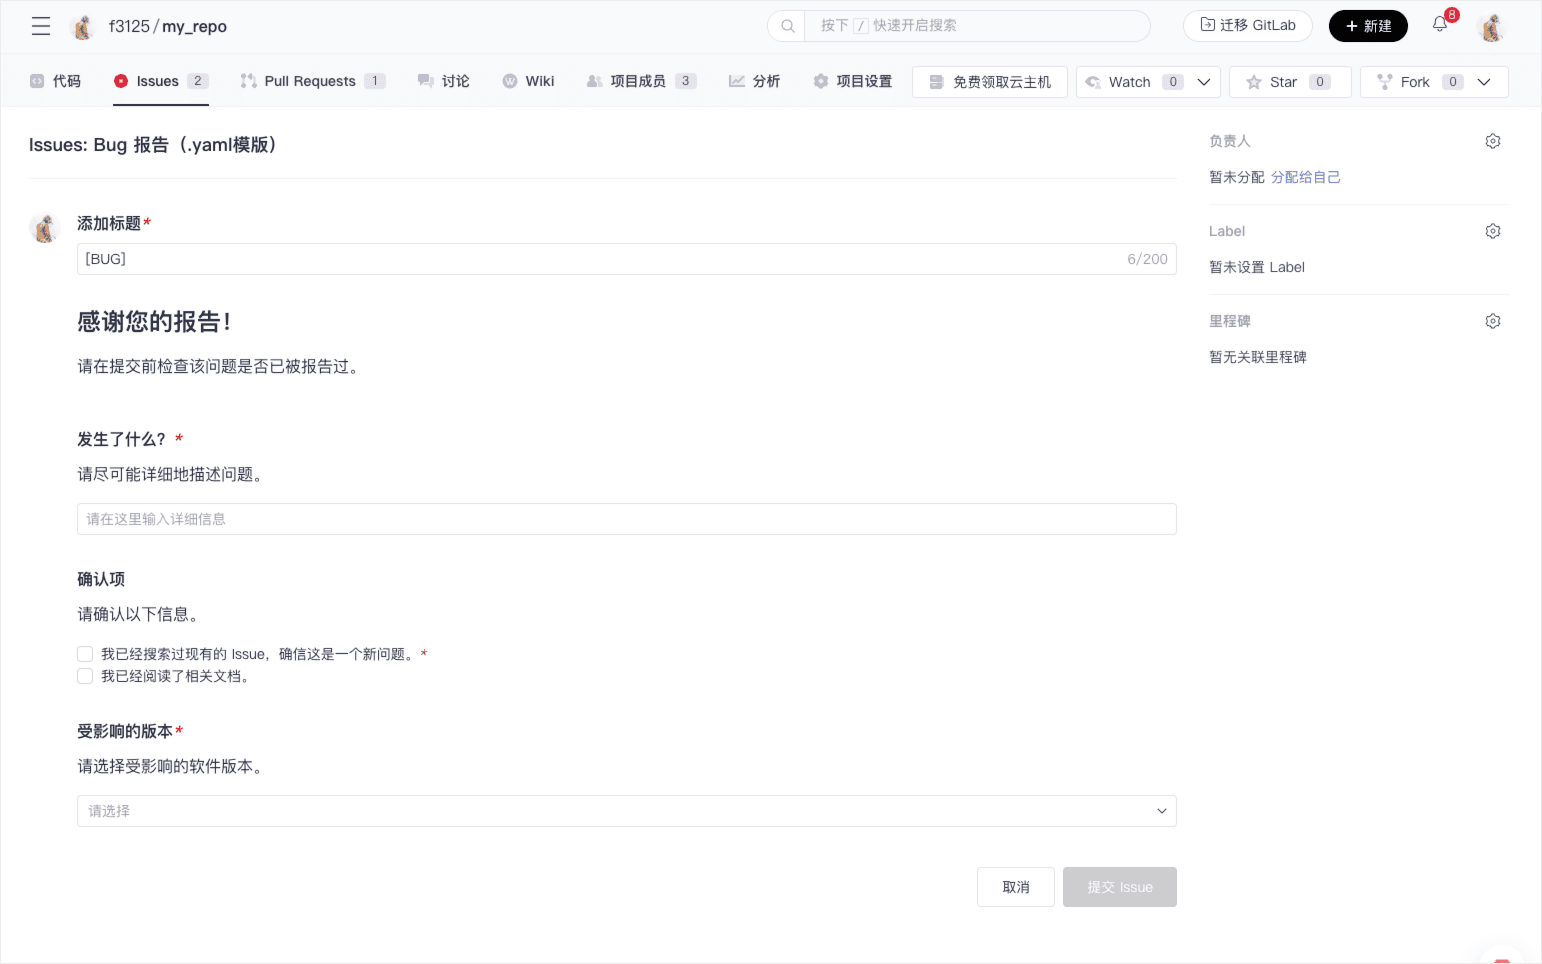Open the 里程碑 settings gear
This screenshot has height=964, width=1542.
point(1492,321)
